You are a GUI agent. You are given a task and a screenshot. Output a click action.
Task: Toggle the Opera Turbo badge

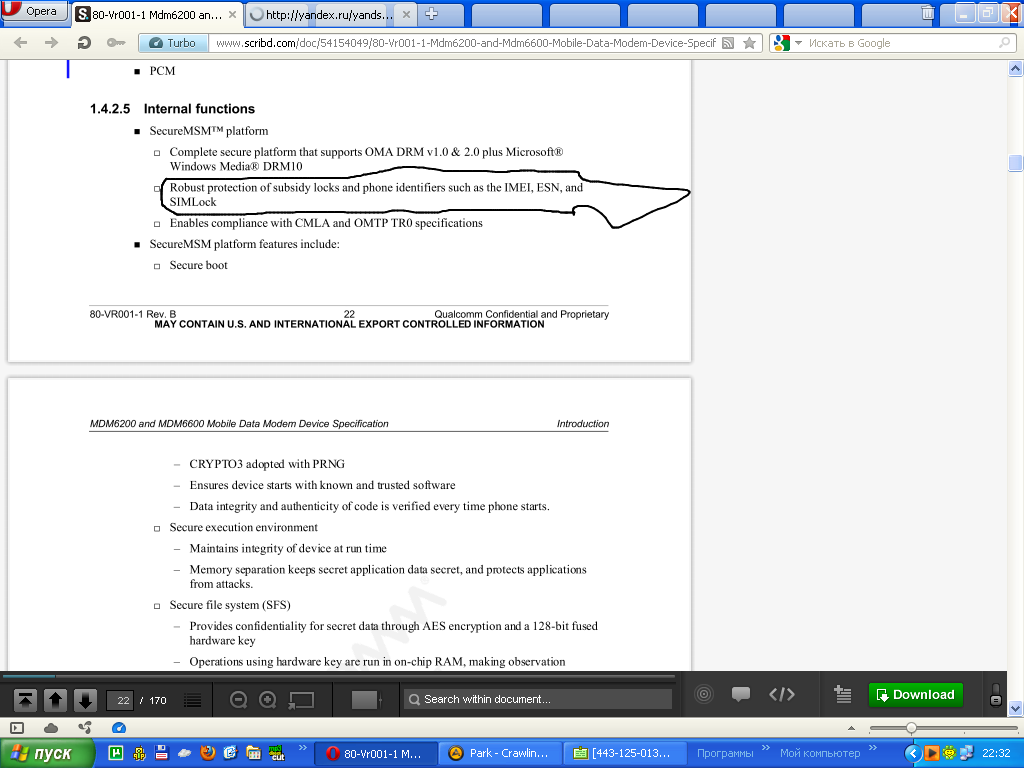click(x=174, y=43)
